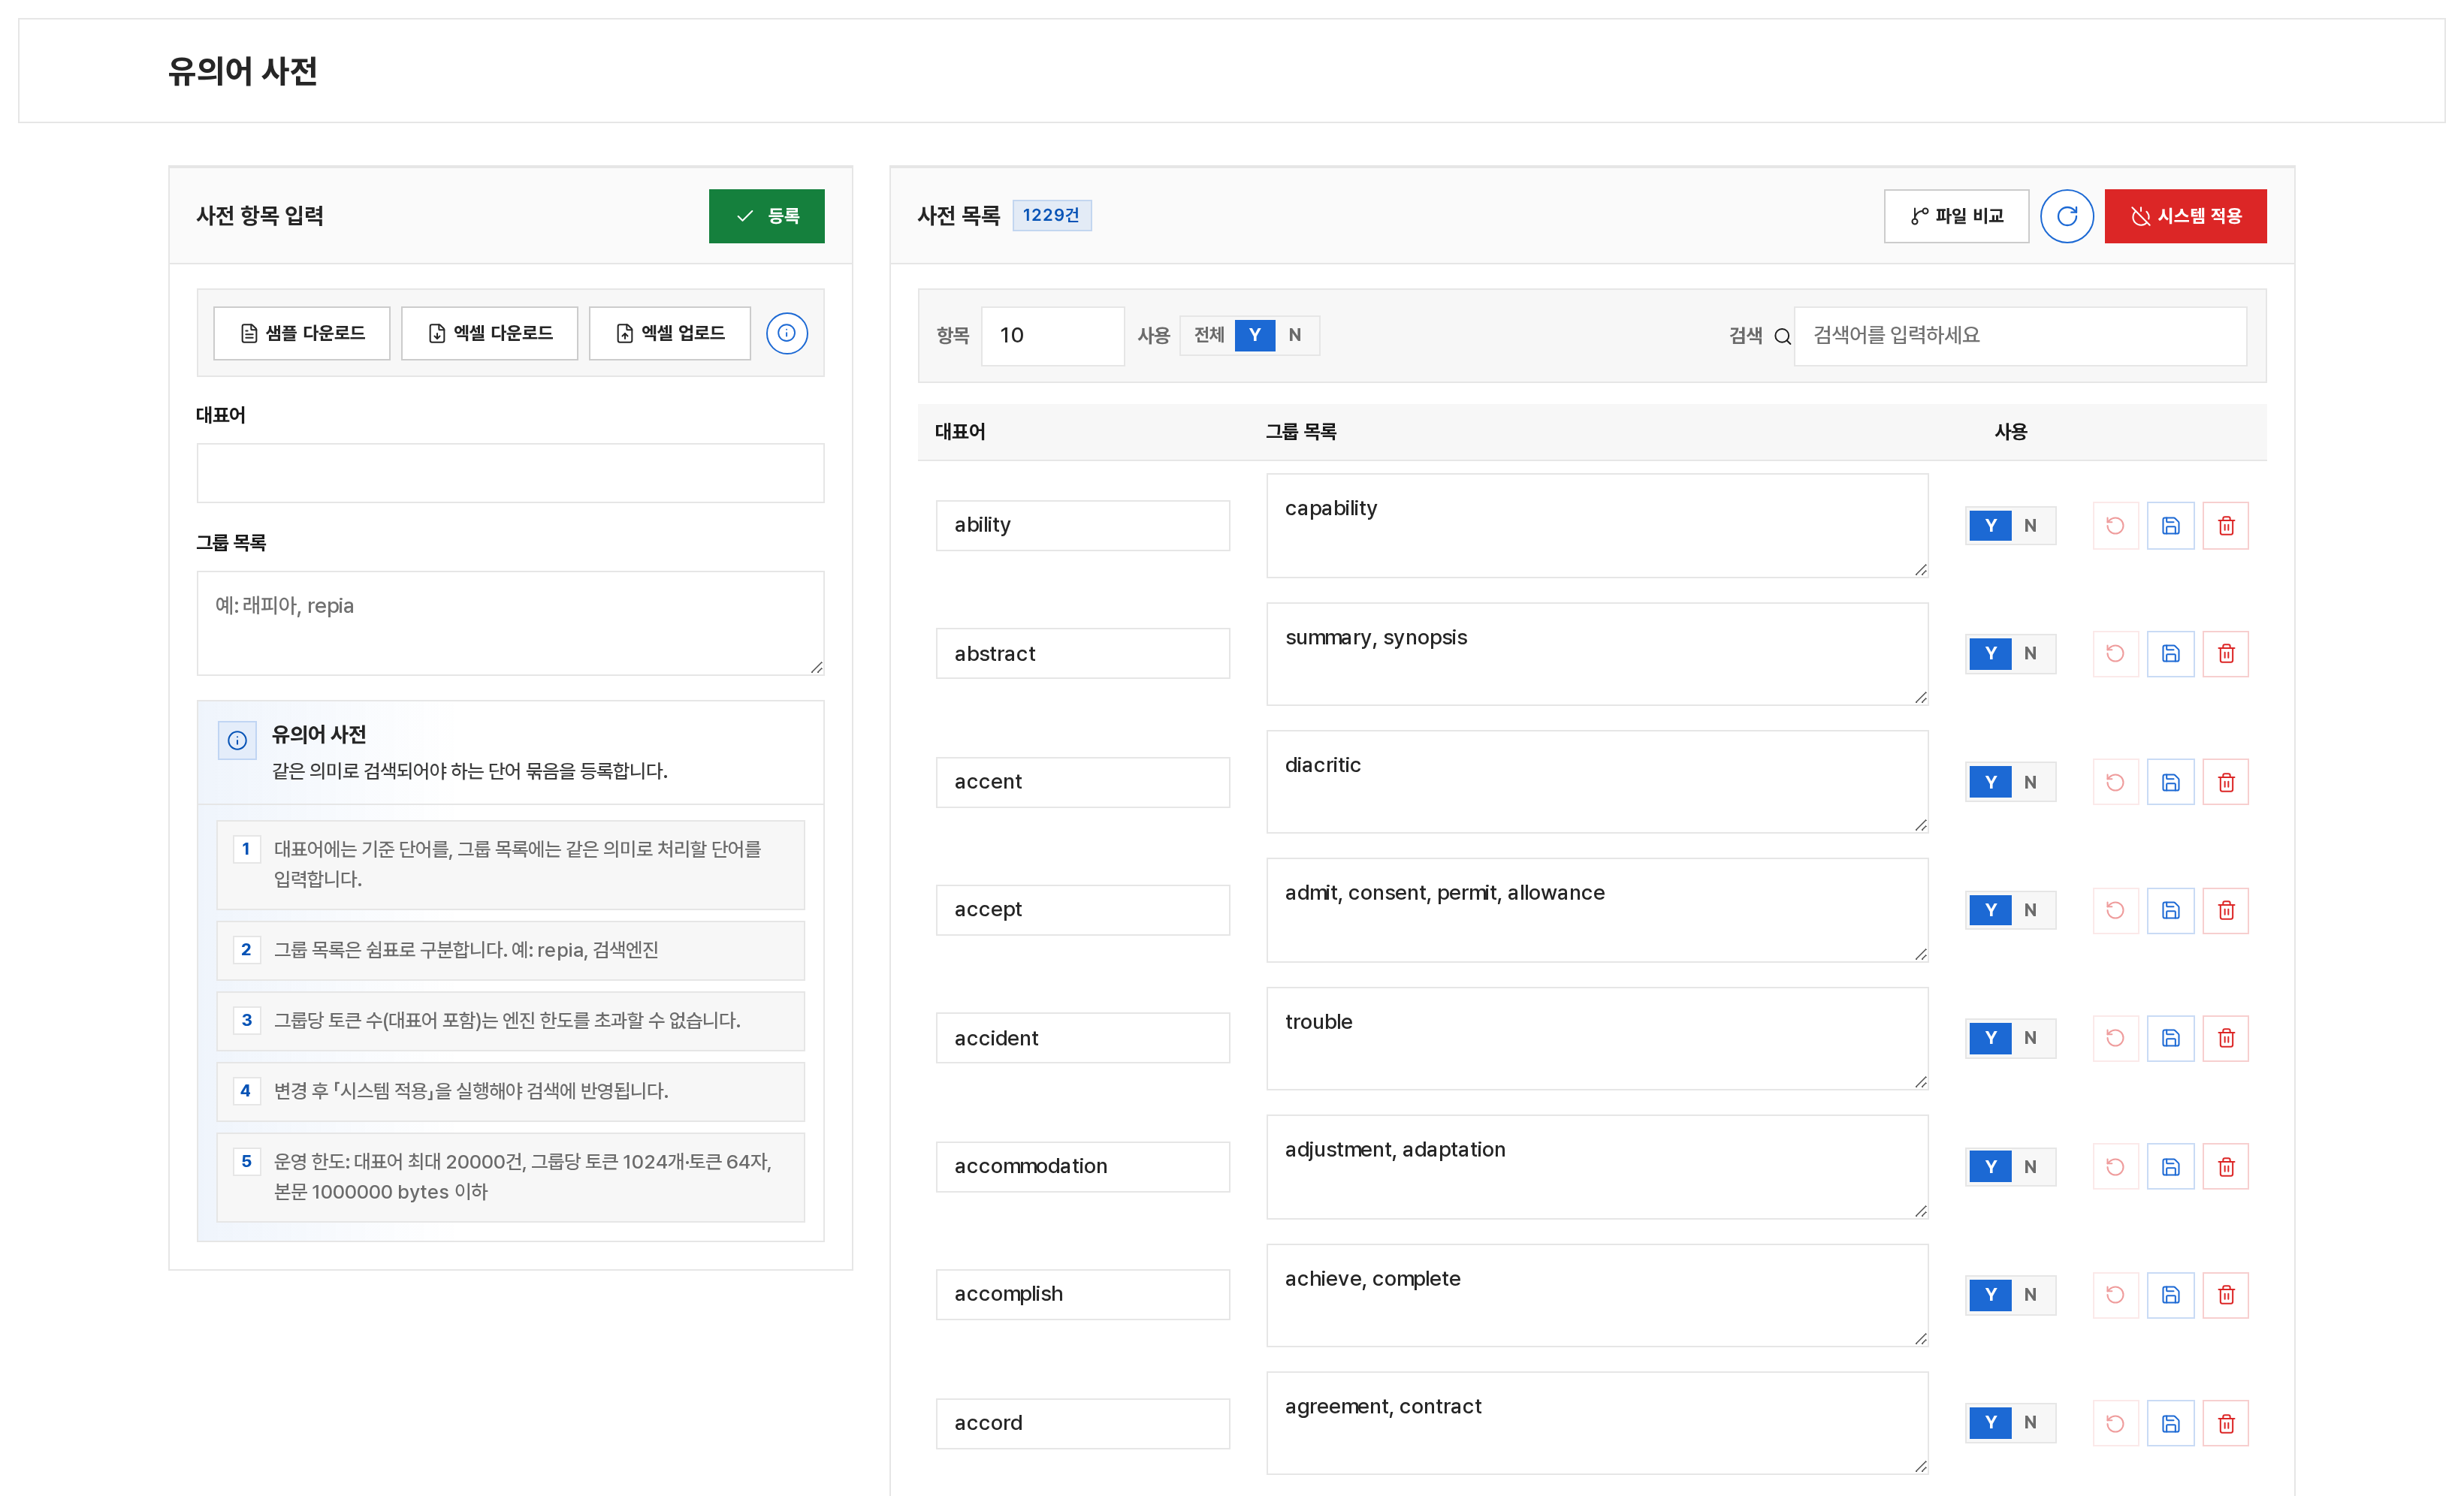Click the refresh icon next to 파일 비교
Screen dimensions: 2464x1496
pos(2066,216)
